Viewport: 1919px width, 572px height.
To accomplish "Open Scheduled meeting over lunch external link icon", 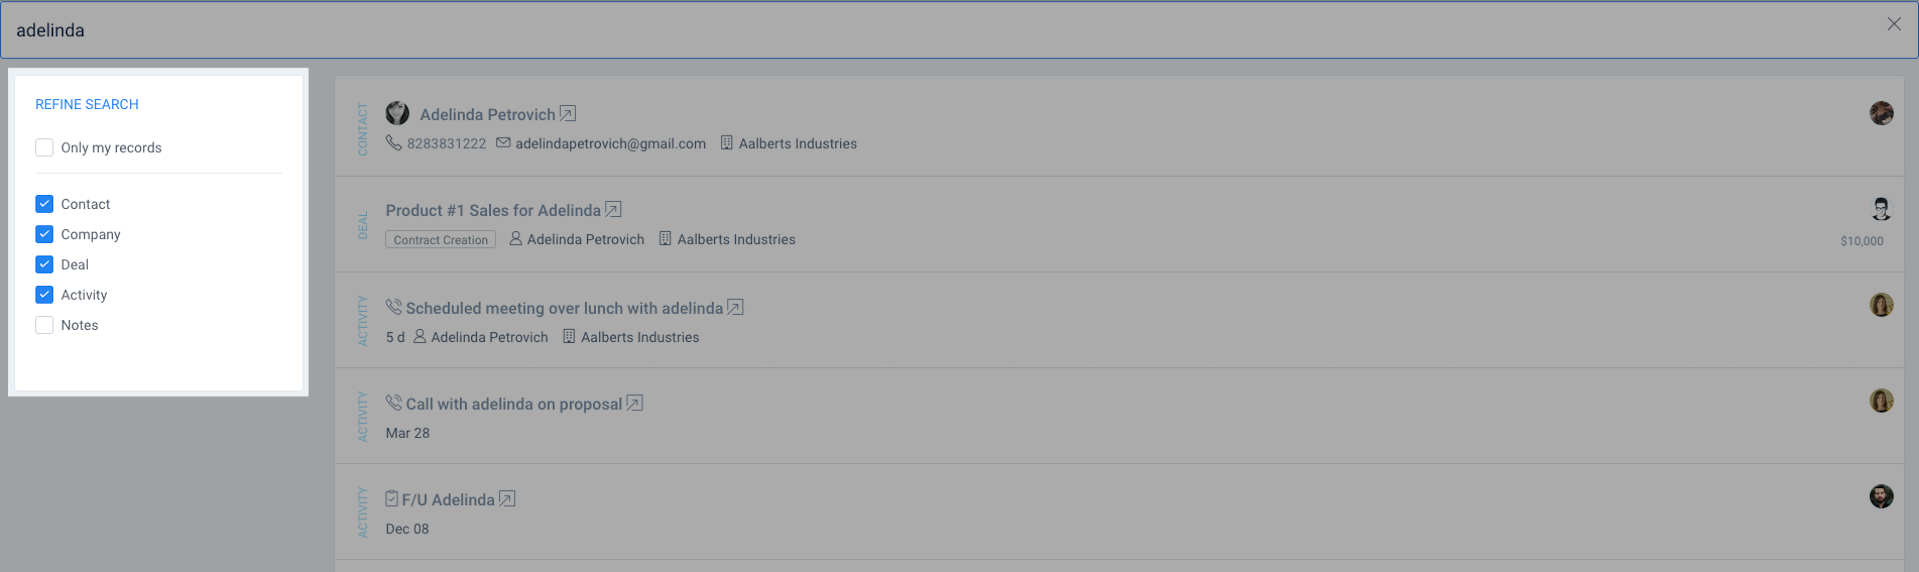I will pyautogui.click(x=736, y=308).
